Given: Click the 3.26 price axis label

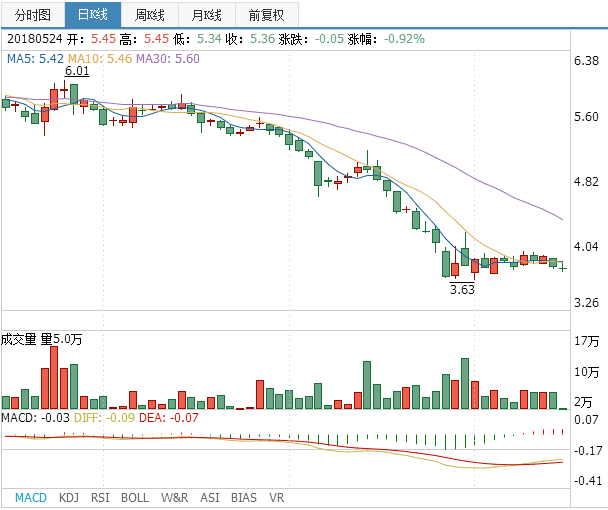Looking at the screenshot, I should click(586, 303).
